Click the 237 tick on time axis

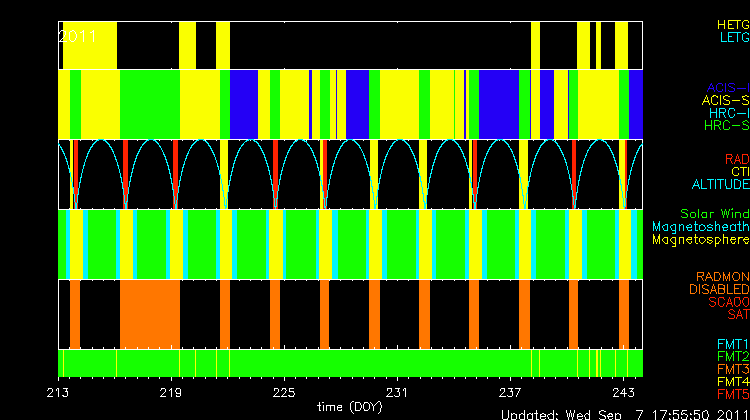[x=510, y=392]
